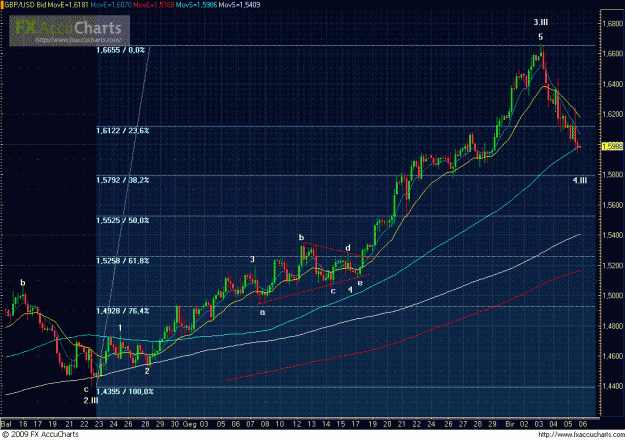The width and height of the screenshot is (625, 440).
Task: Click the "3.III" wave label at the top
Action: 540,22
